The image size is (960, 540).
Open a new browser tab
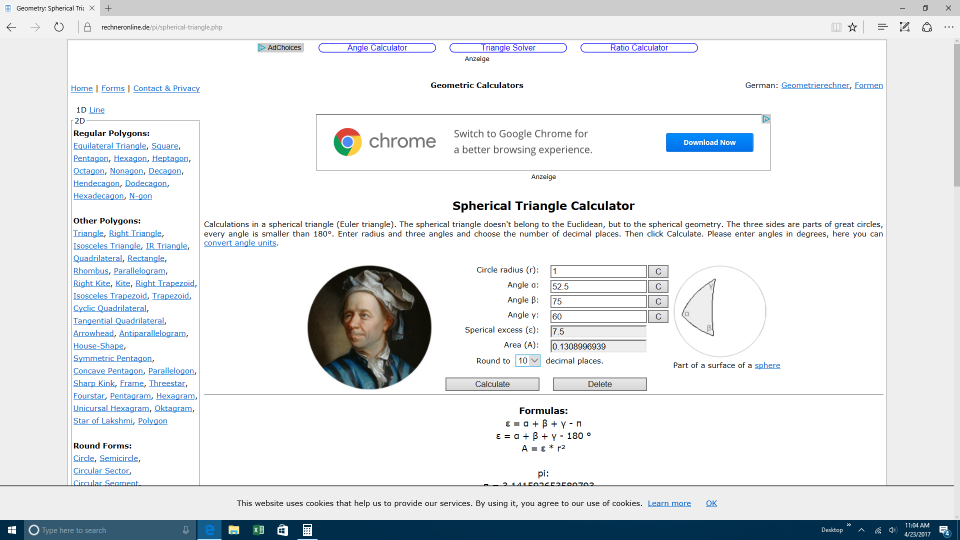click(x=108, y=7)
